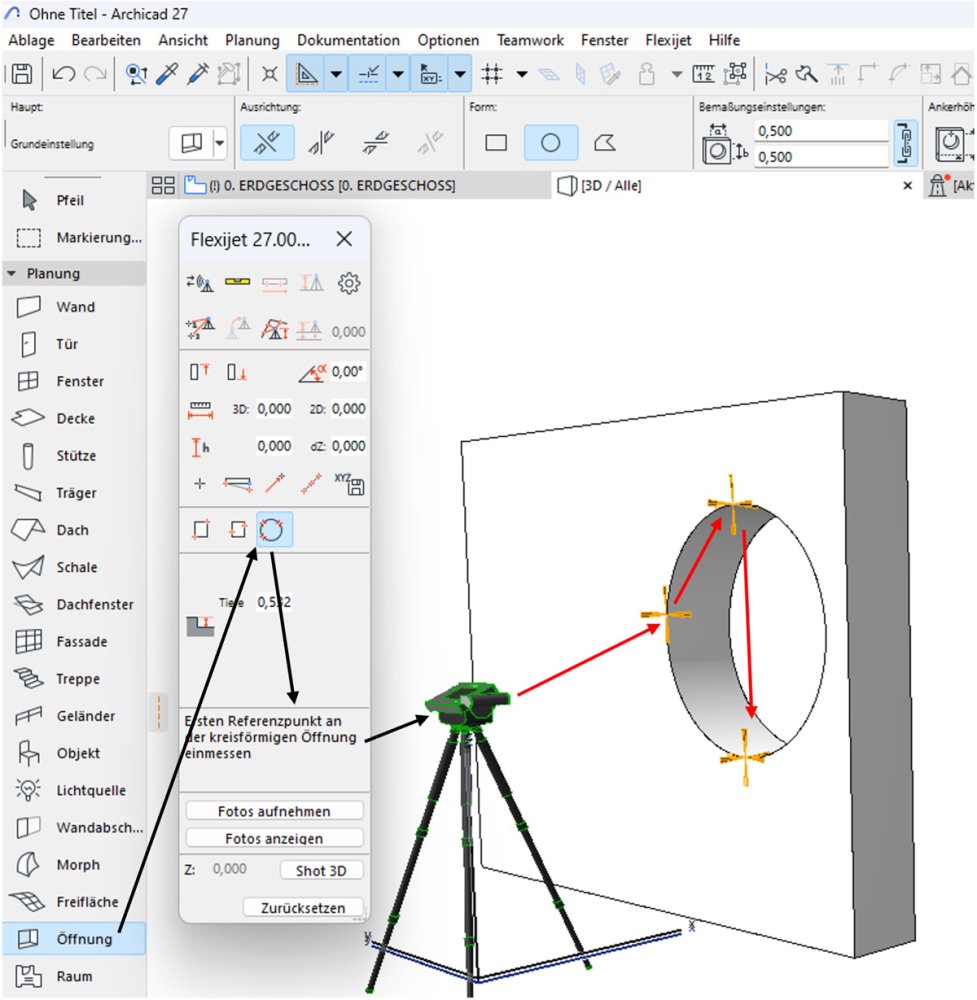Open the Dokumentation menu
The width and height of the screenshot is (977, 1000).
(x=348, y=40)
